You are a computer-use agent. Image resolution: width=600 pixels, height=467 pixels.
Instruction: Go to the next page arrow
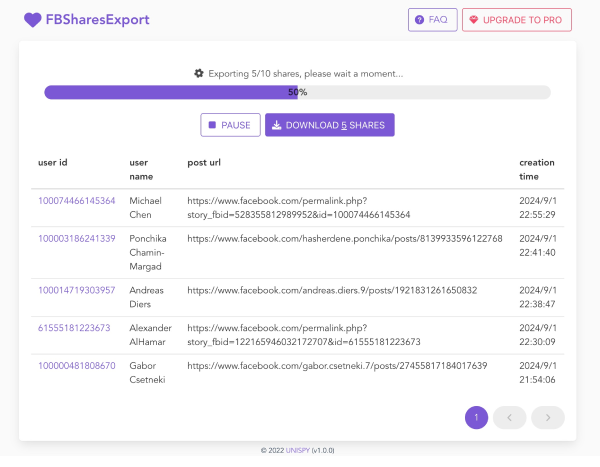[548, 417]
